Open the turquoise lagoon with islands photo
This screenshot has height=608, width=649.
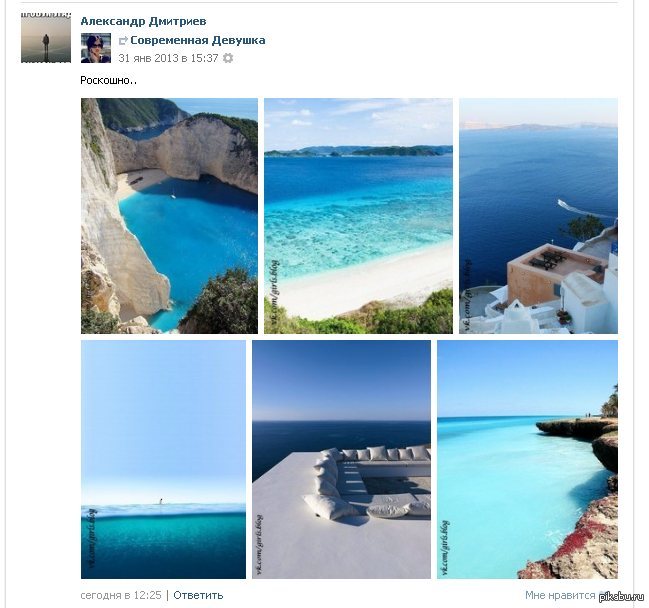pyautogui.click(x=358, y=216)
